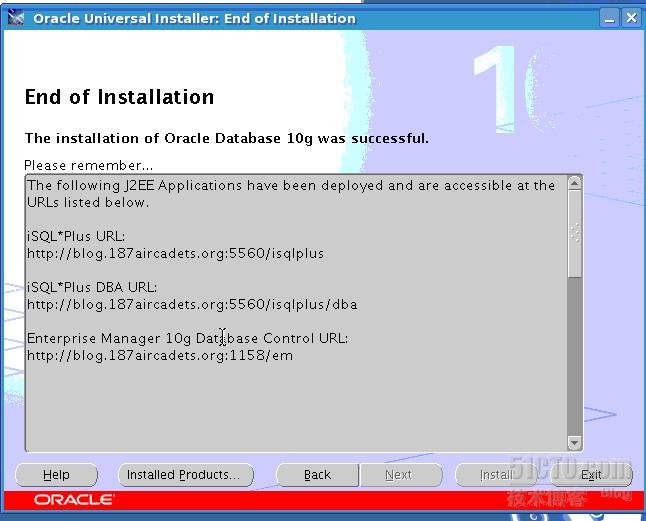Click the iSQL*Plus DBA URL ending in /dba
The image size is (646, 521).
(x=192, y=304)
